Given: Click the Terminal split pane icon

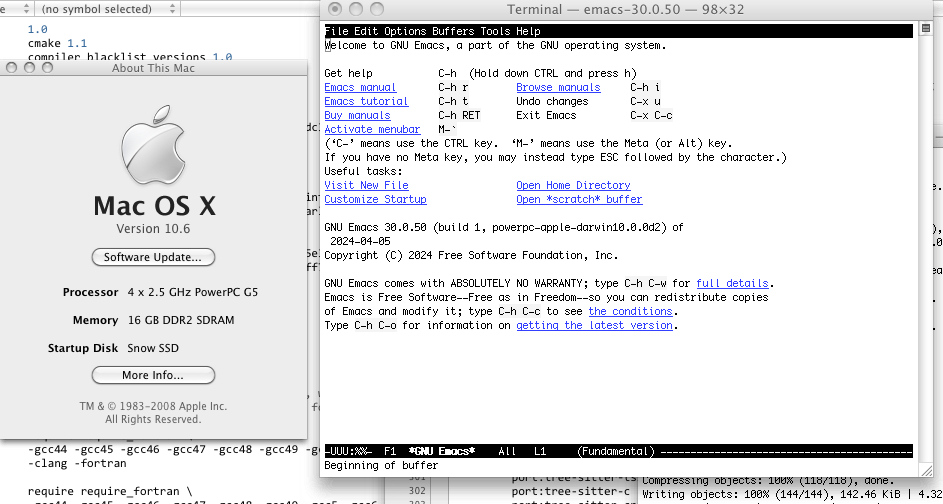Looking at the screenshot, I should 926,29.
